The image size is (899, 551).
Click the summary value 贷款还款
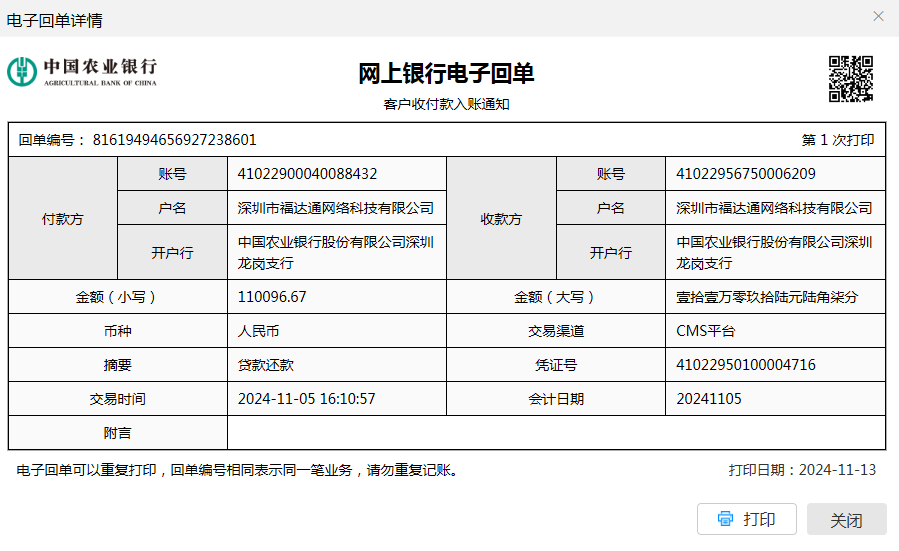(265, 365)
